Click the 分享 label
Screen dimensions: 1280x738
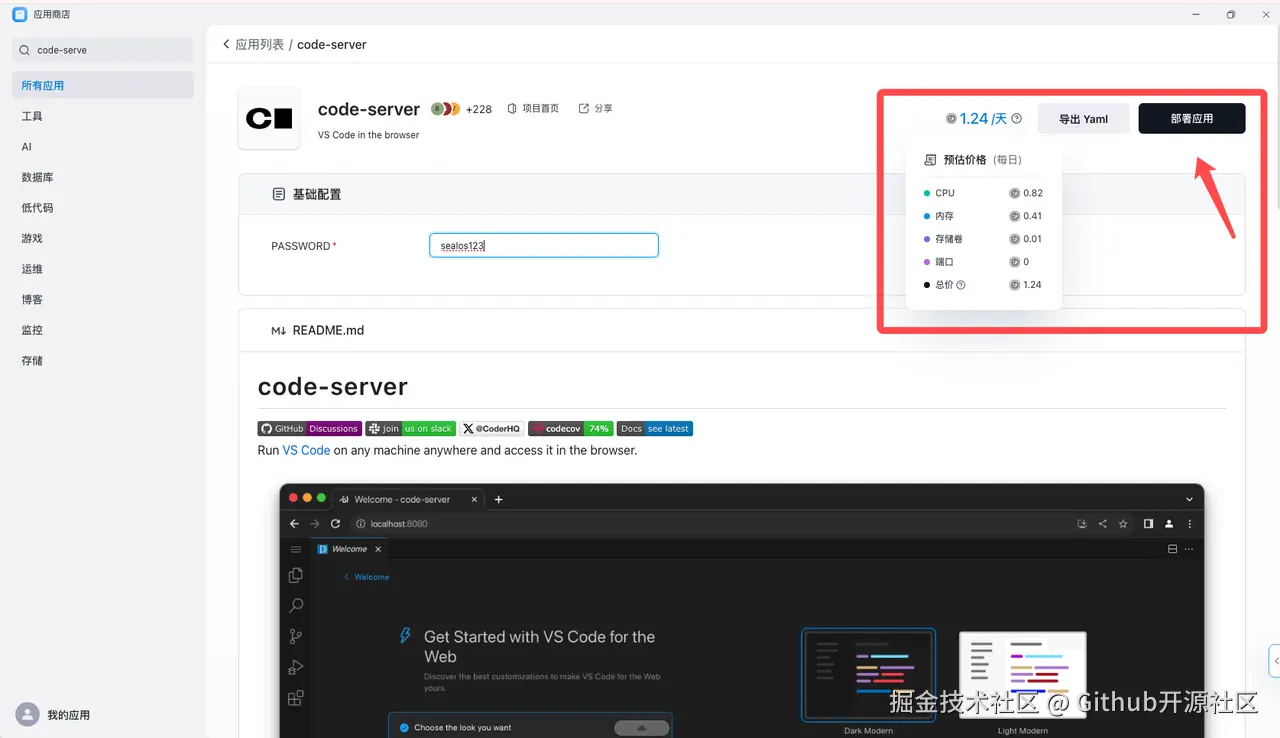(604, 108)
